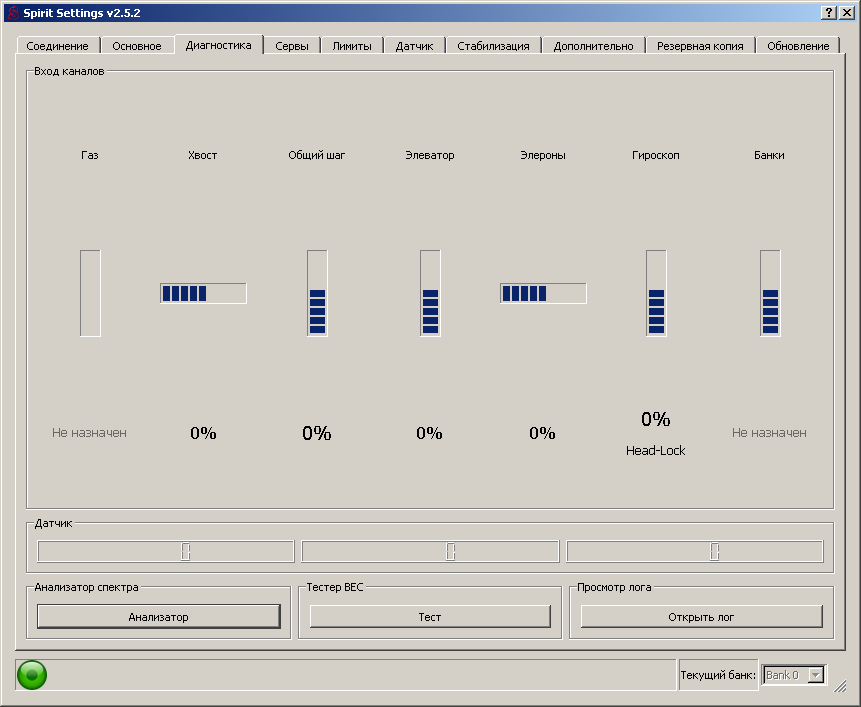
Task: Click the help question mark button
Action: (x=829, y=12)
